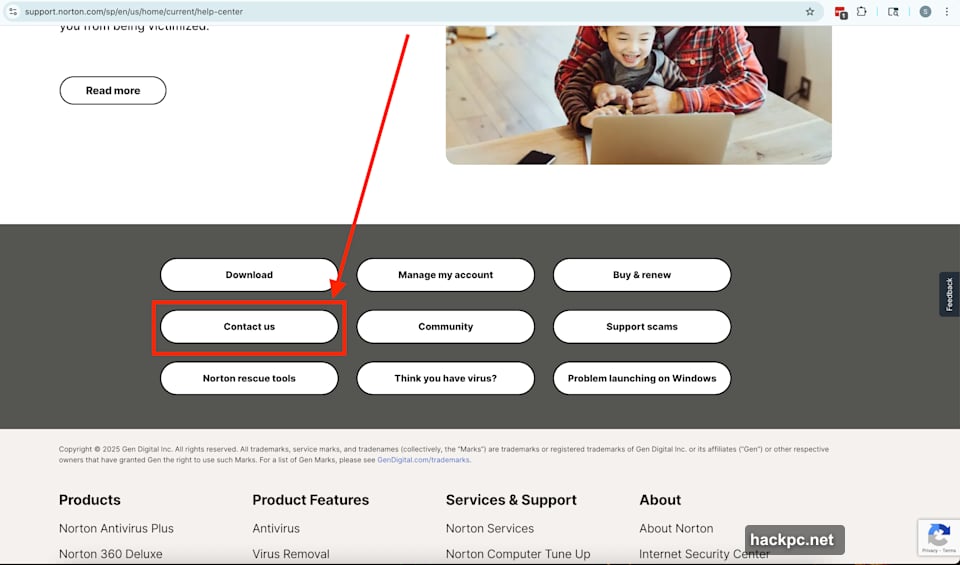This screenshot has width=960, height=565.
Task: Click the site info icon in address bar
Action: [x=12, y=12]
